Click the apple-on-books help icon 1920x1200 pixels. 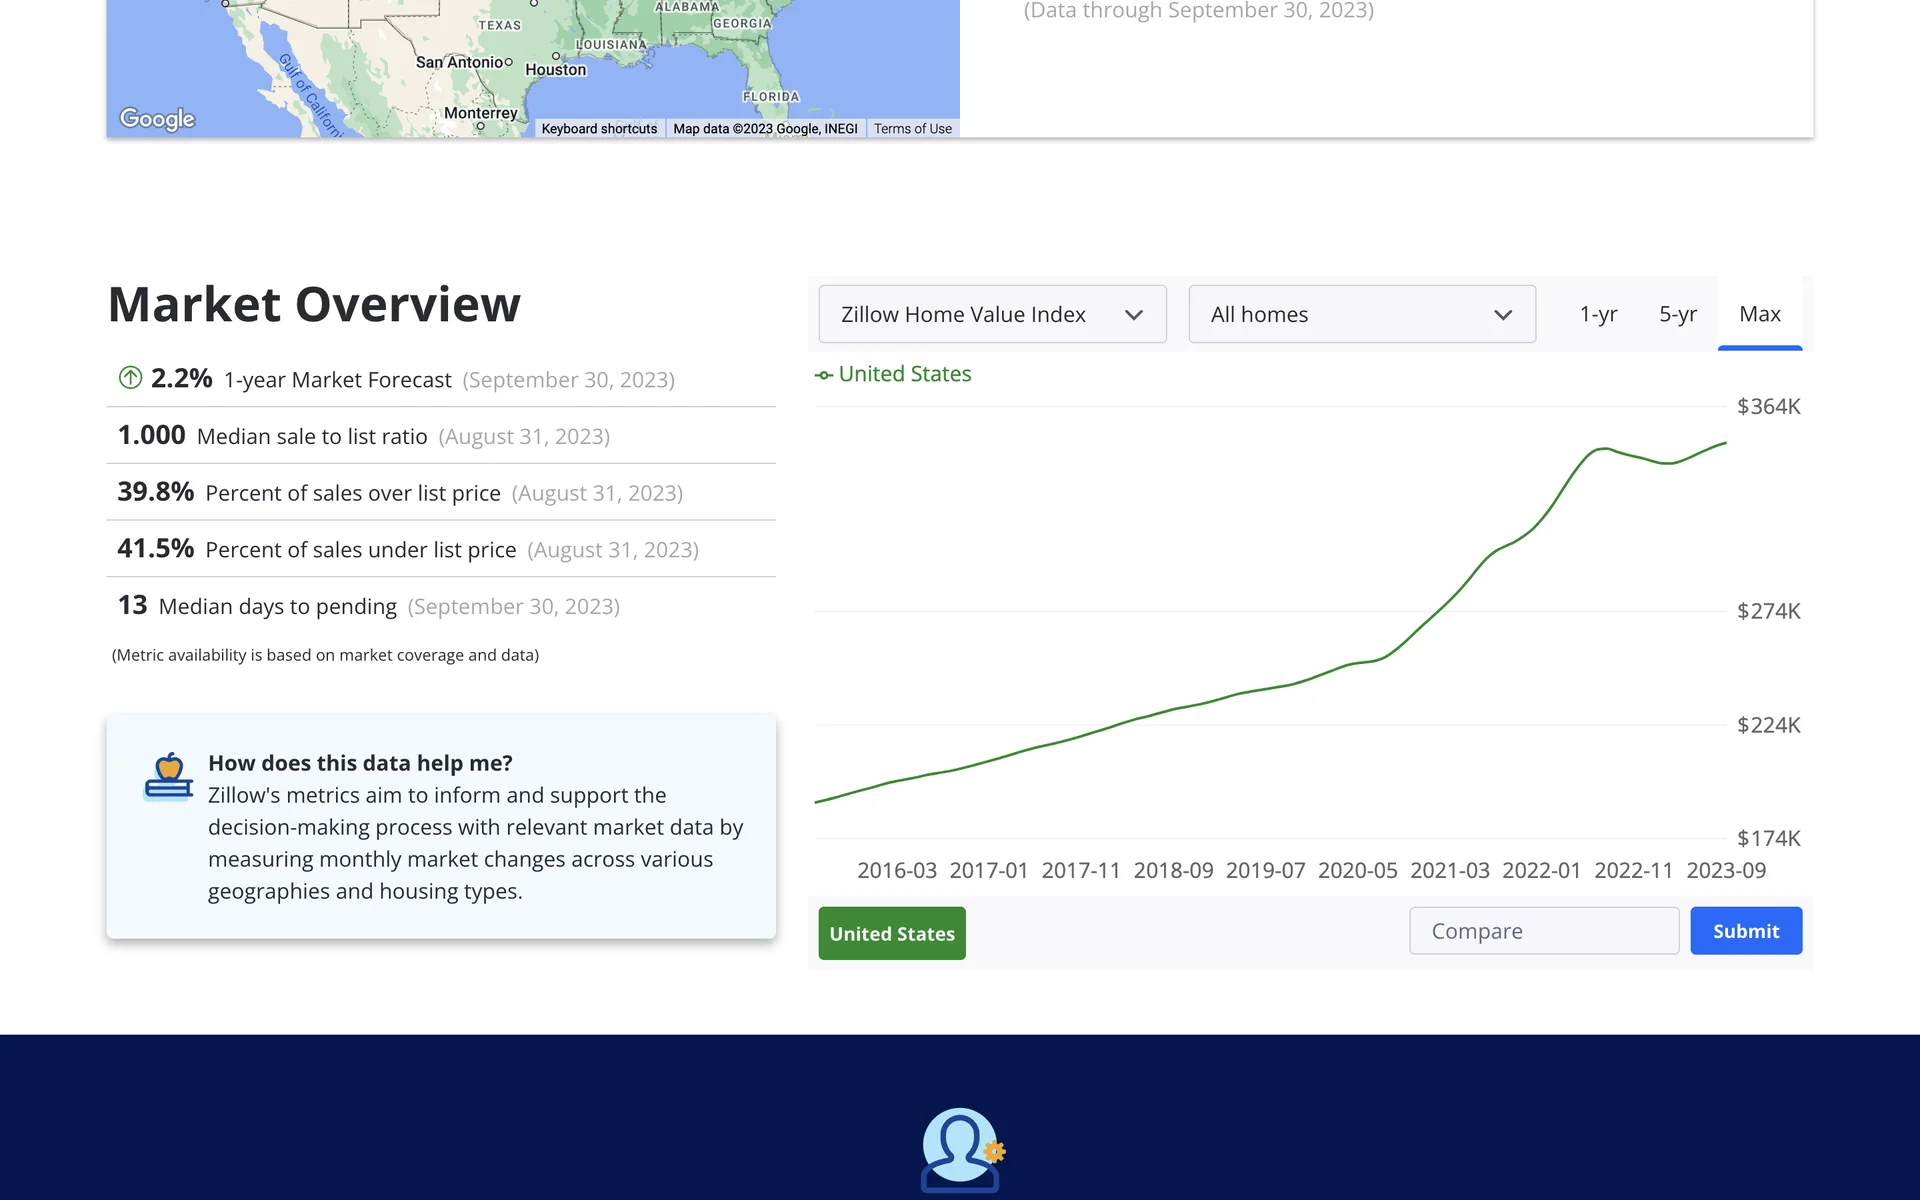point(168,777)
